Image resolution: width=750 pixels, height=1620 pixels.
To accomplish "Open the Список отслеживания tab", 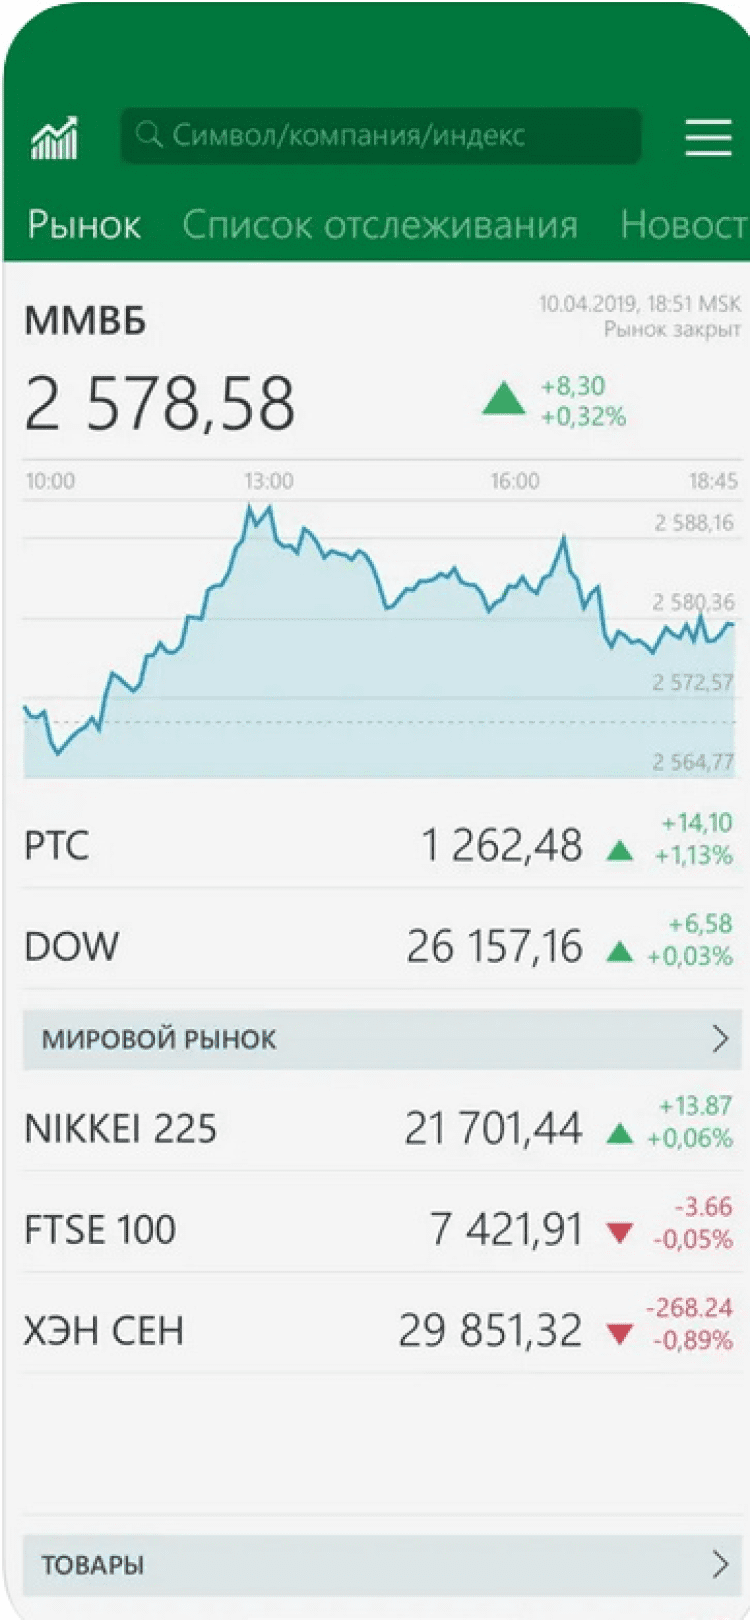I will click(x=380, y=226).
